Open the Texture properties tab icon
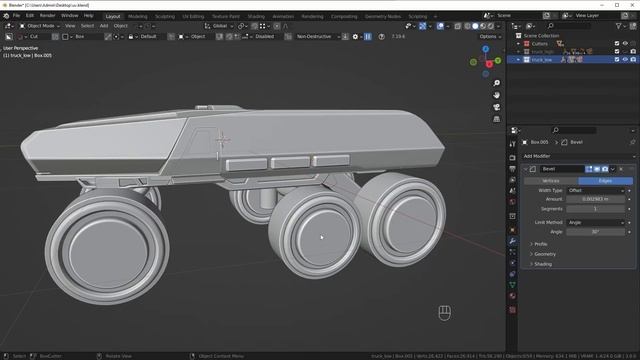This screenshot has height=360, width=640. pyautogui.click(x=512, y=310)
